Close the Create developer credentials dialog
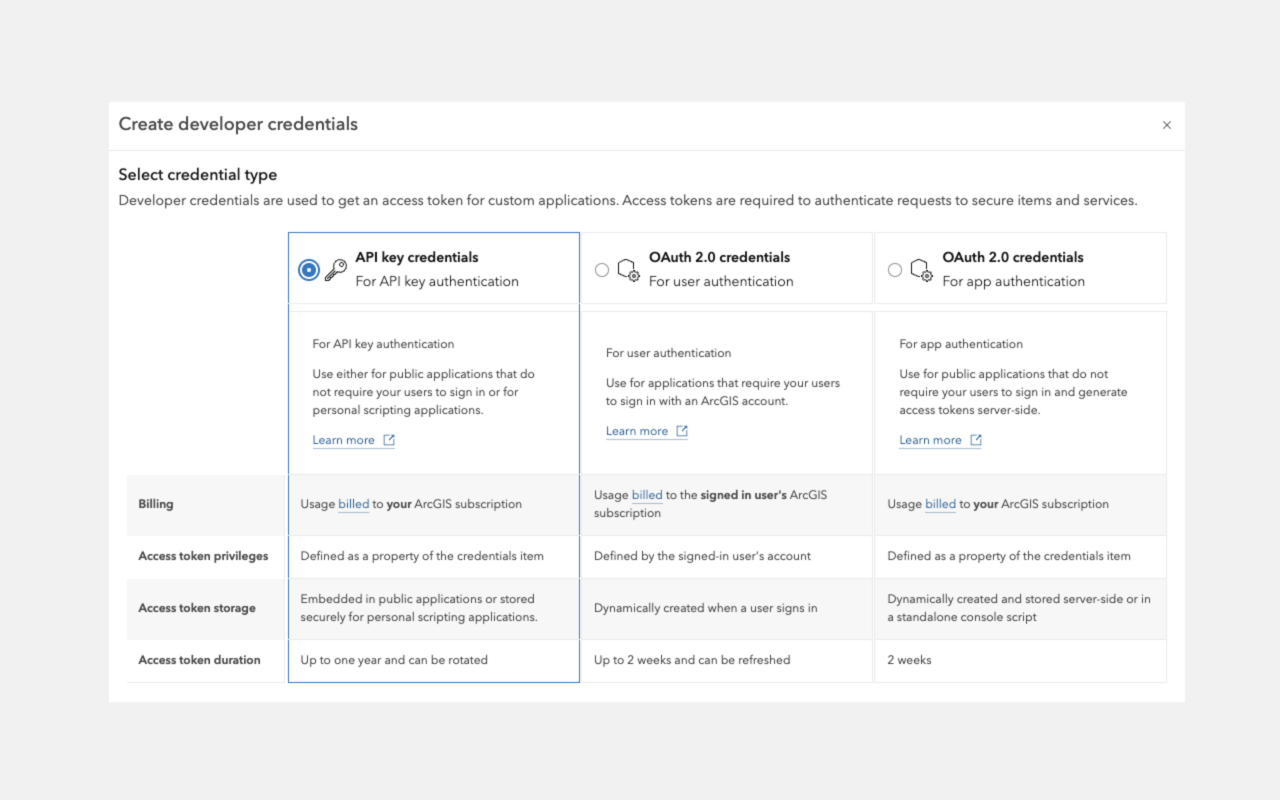1280x800 pixels. point(1166,125)
